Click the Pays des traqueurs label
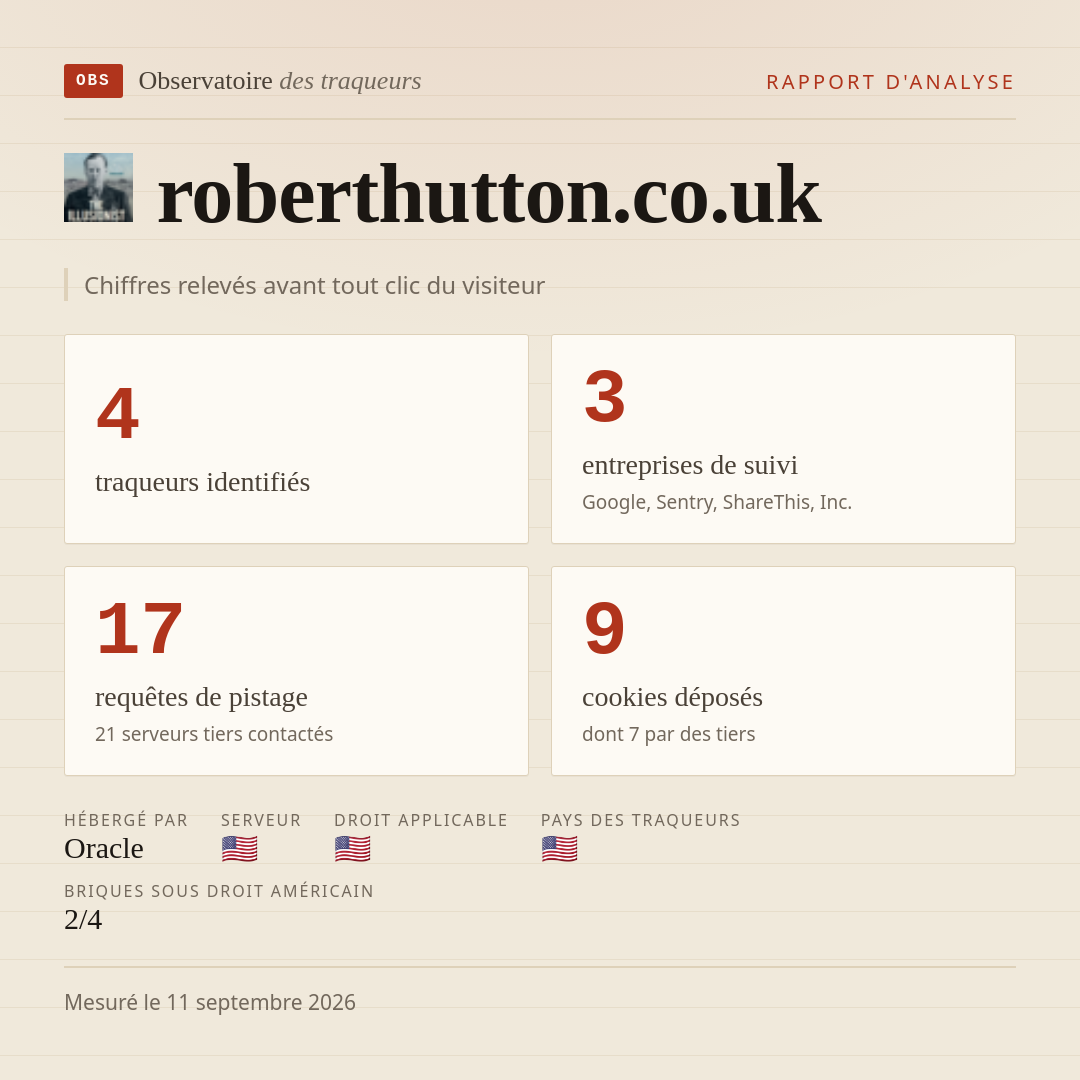The image size is (1080, 1080). tap(641, 820)
